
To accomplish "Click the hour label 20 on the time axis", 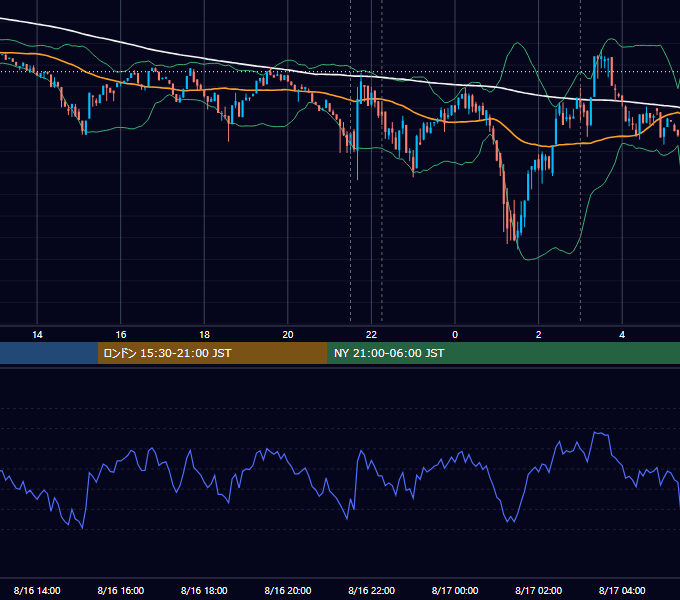I will point(288,335).
